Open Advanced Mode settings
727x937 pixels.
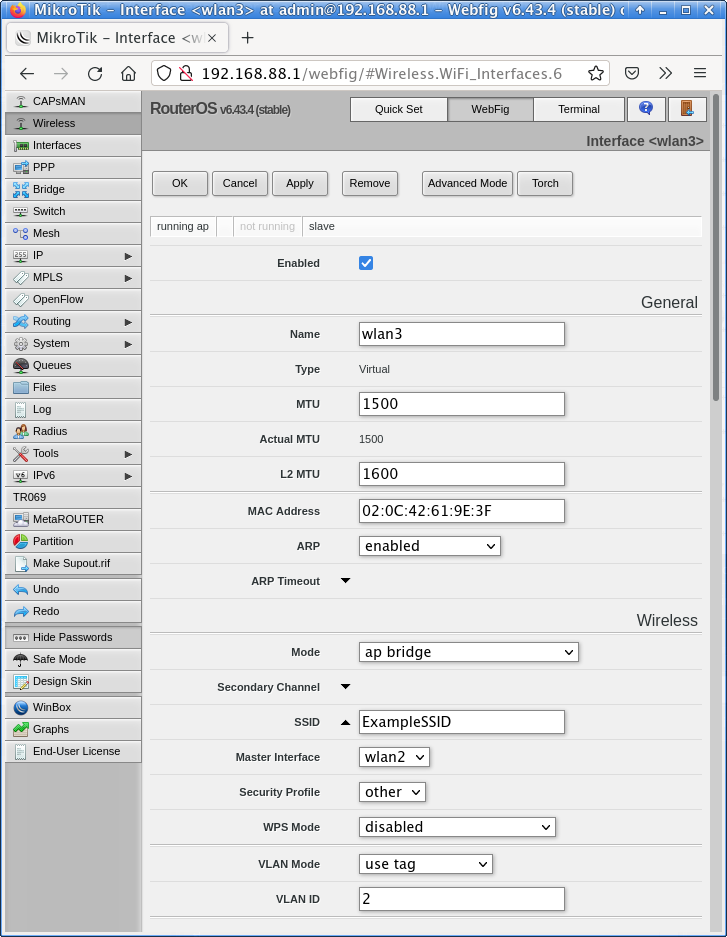click(467, 183)
